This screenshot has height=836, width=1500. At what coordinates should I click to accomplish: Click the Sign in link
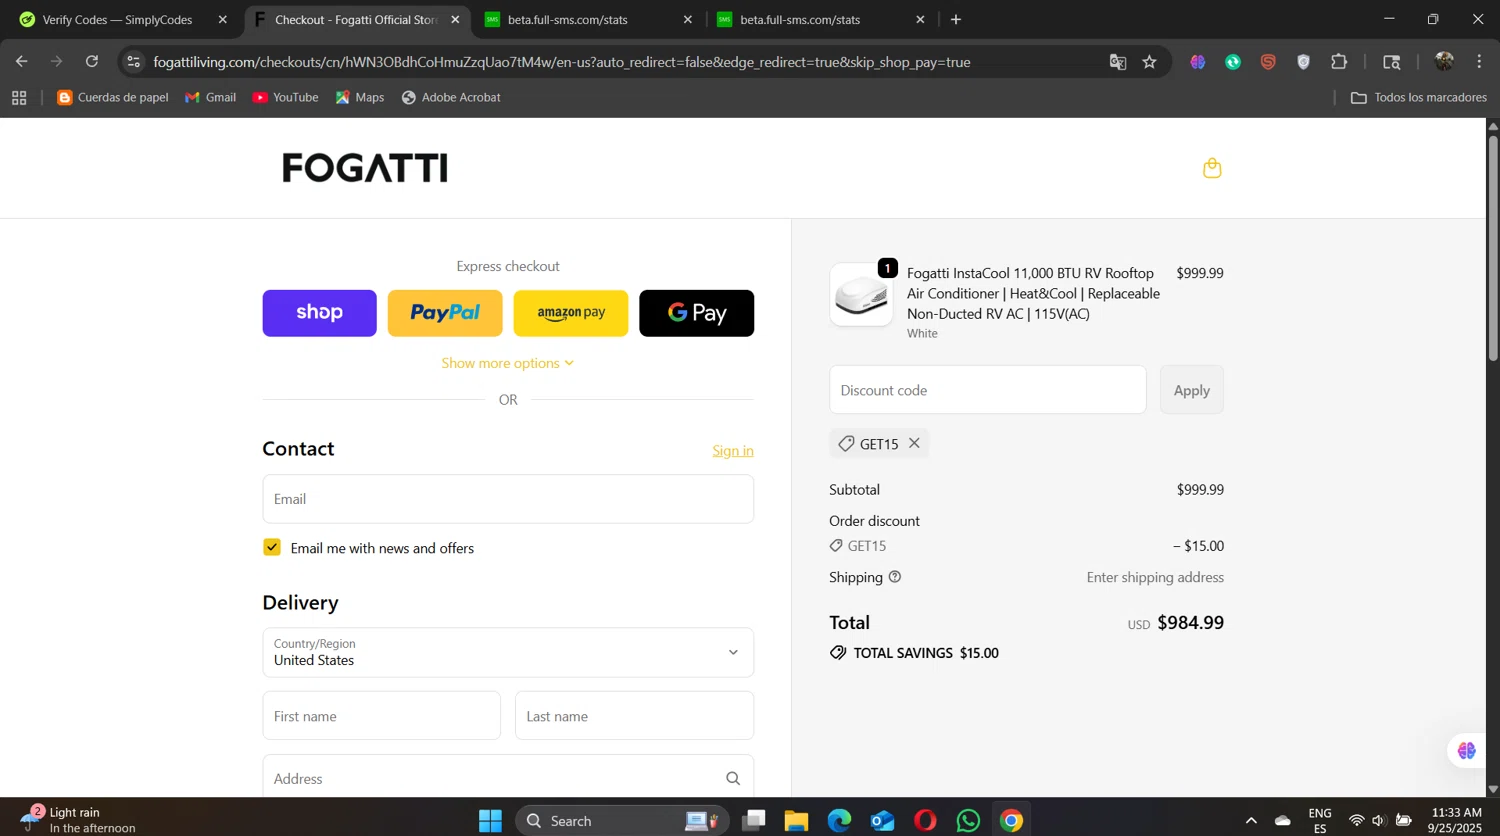[x=733, y=451]
